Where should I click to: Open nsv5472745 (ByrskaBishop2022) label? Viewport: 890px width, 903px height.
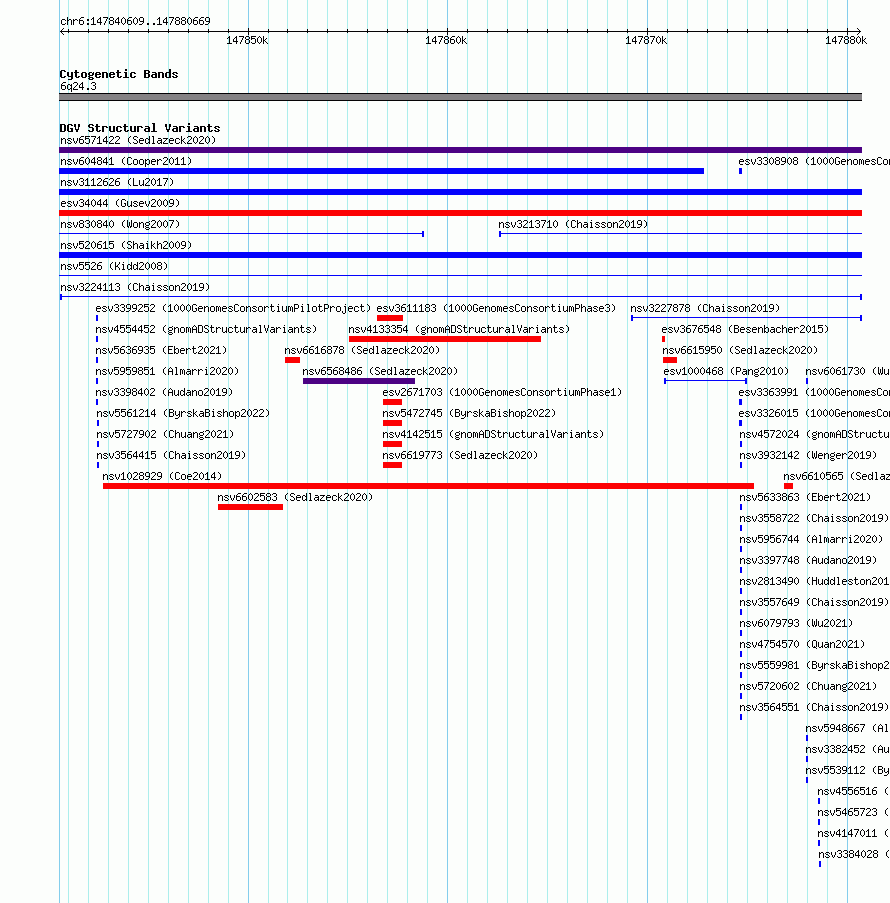tap(469, 413)
